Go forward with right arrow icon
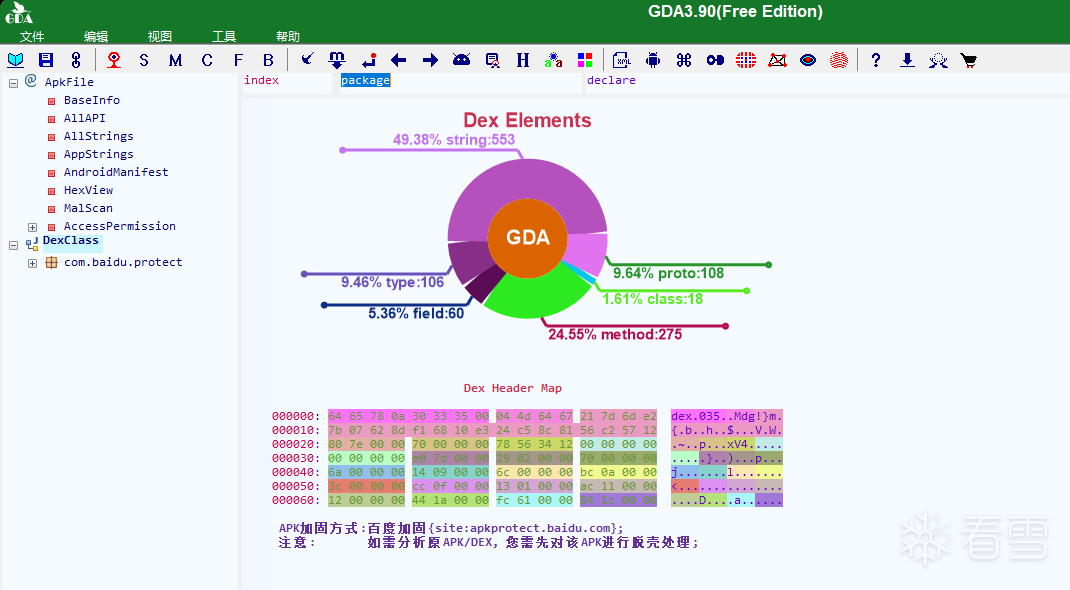1070x590 pixels. 430,60
